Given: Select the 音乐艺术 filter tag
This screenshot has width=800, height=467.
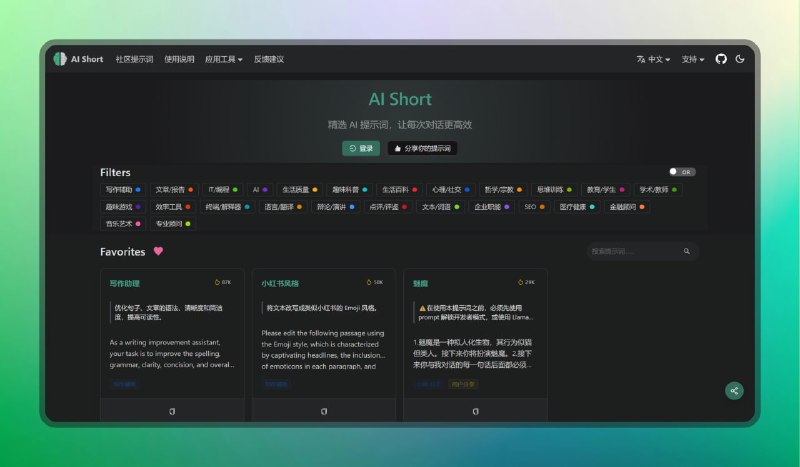Looking at the screenshot, I should click(123, 224).
